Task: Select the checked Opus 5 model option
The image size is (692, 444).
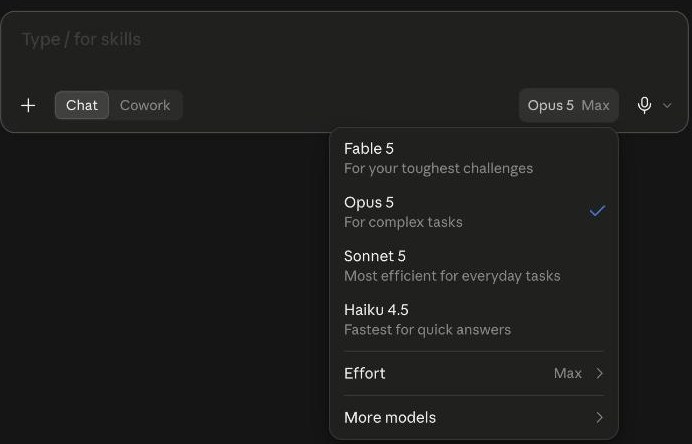Action: [x=474, y=212]
